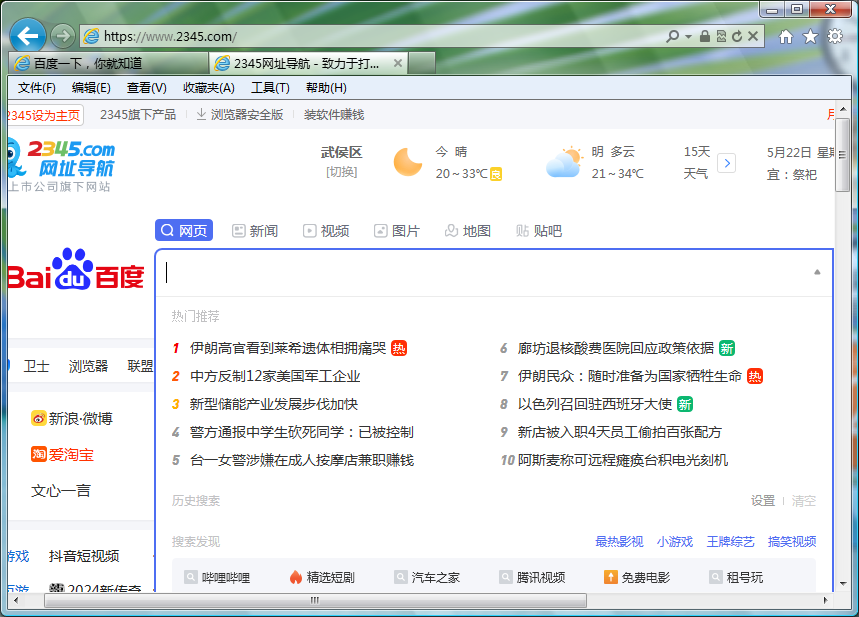Click the search magnifier icon in address bar
Viewport: 859px width, 617px height.
click(672, 36)
